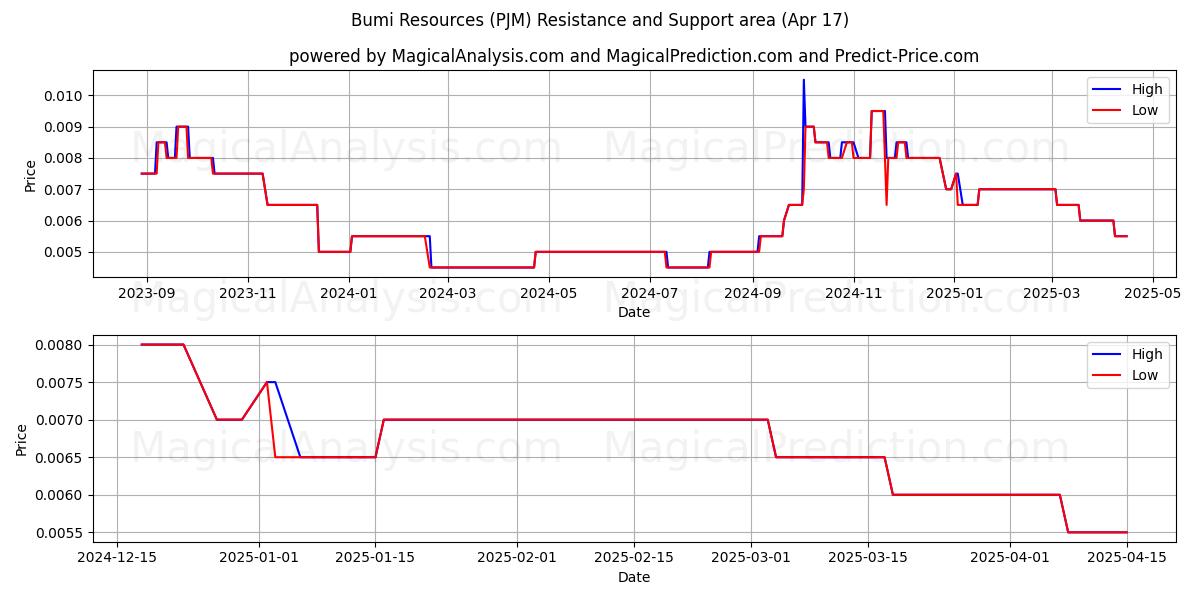The height and width of the screenshot is (600, 1200).
Task: Click the 2024-07 date tick label
Action: coord(650,294)
